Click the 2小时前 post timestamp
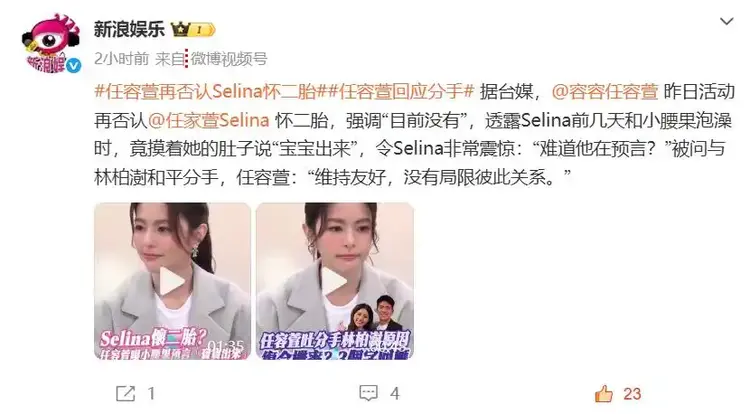Screen dimensions: 750x414 point(121,59)
